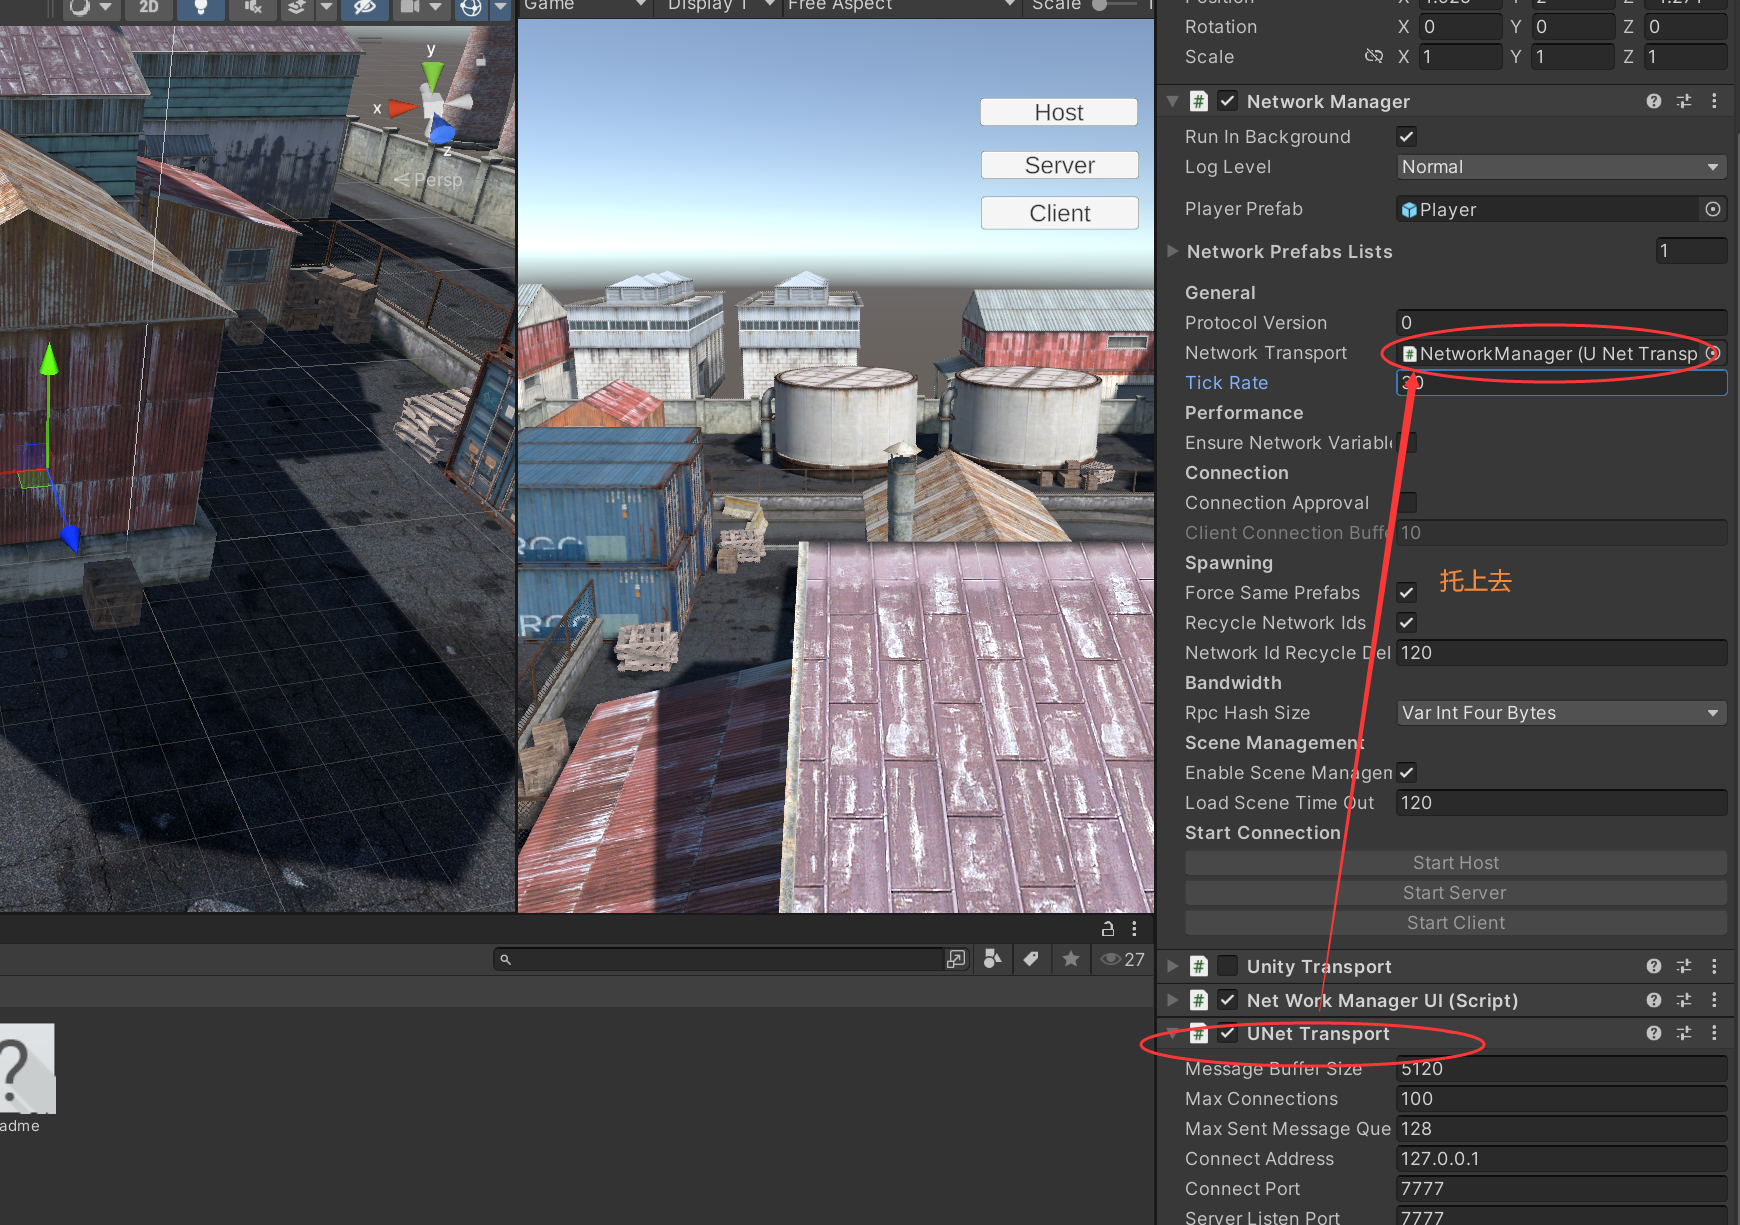Open UNet Transport more options menu
The image size is (1740, 1225).
[1714, 1033]
